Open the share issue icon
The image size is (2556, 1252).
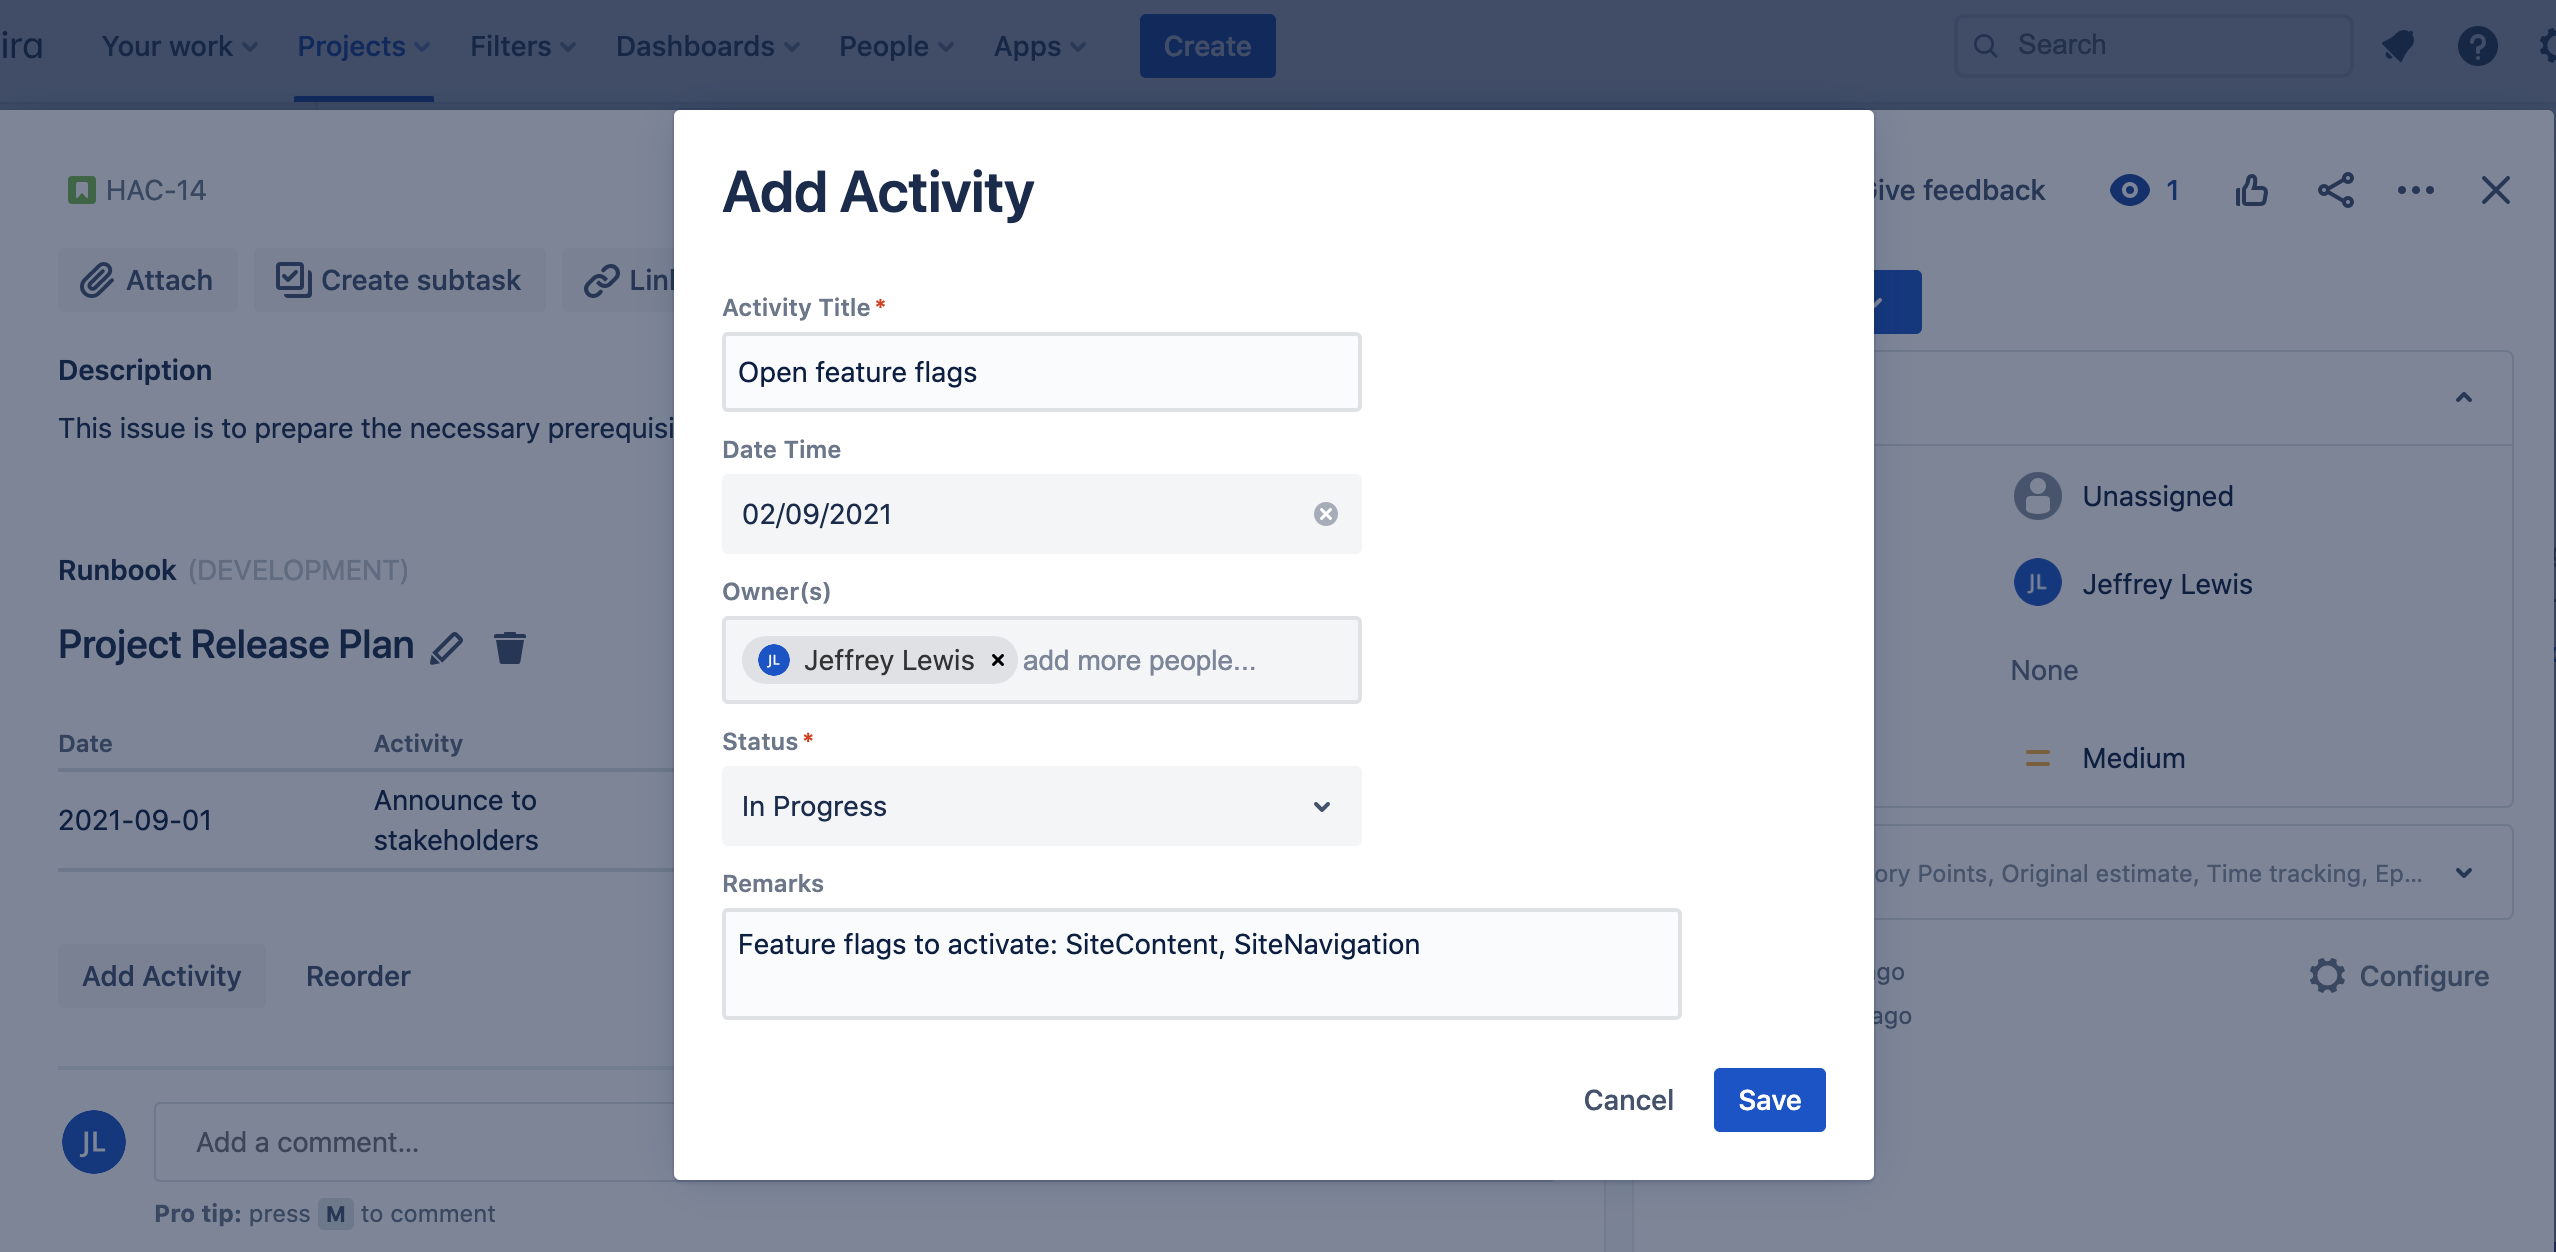(x=2335, y=190)
